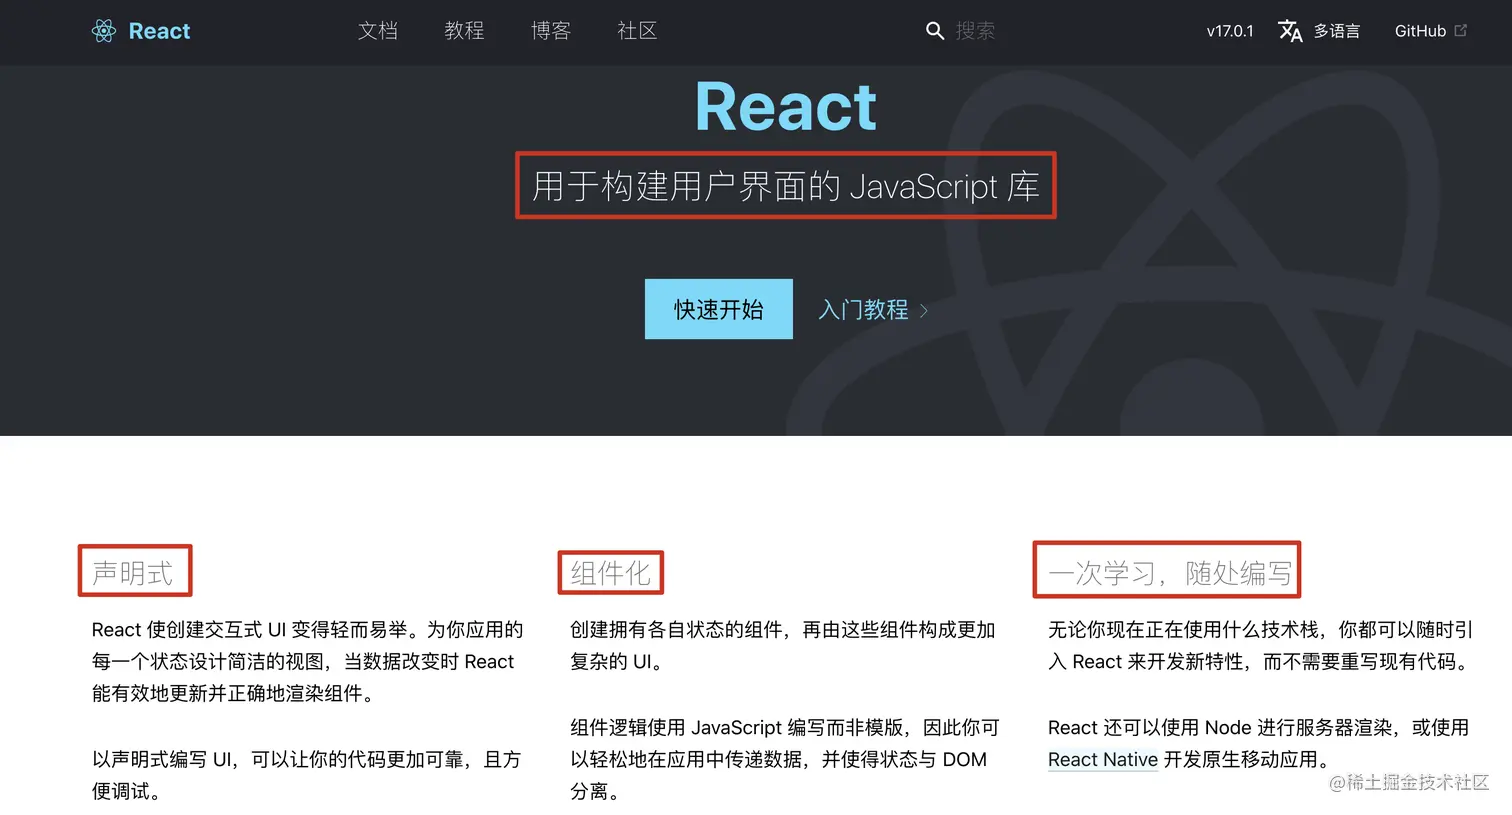Click the 用于构建用户界面的 JavaScript 库 tagline
Screen dimensions: 1512x815
pyautogui.click(x=786, y=186)
